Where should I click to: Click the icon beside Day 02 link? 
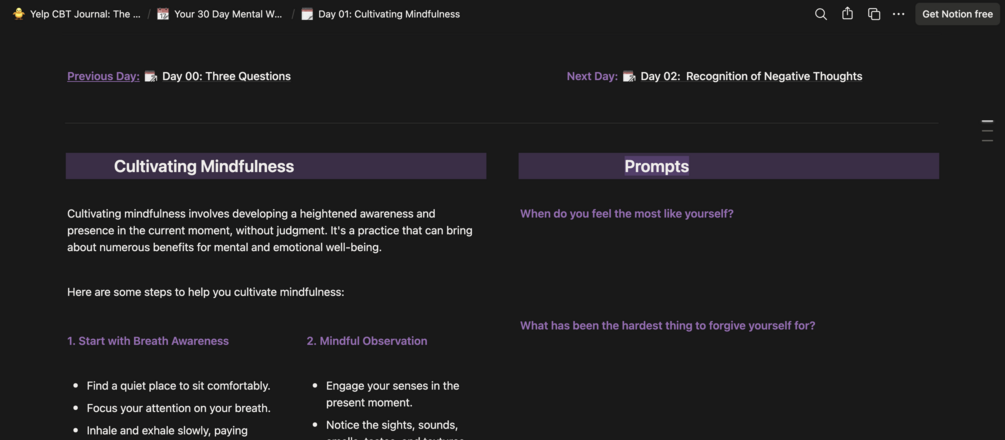point(629,76)
